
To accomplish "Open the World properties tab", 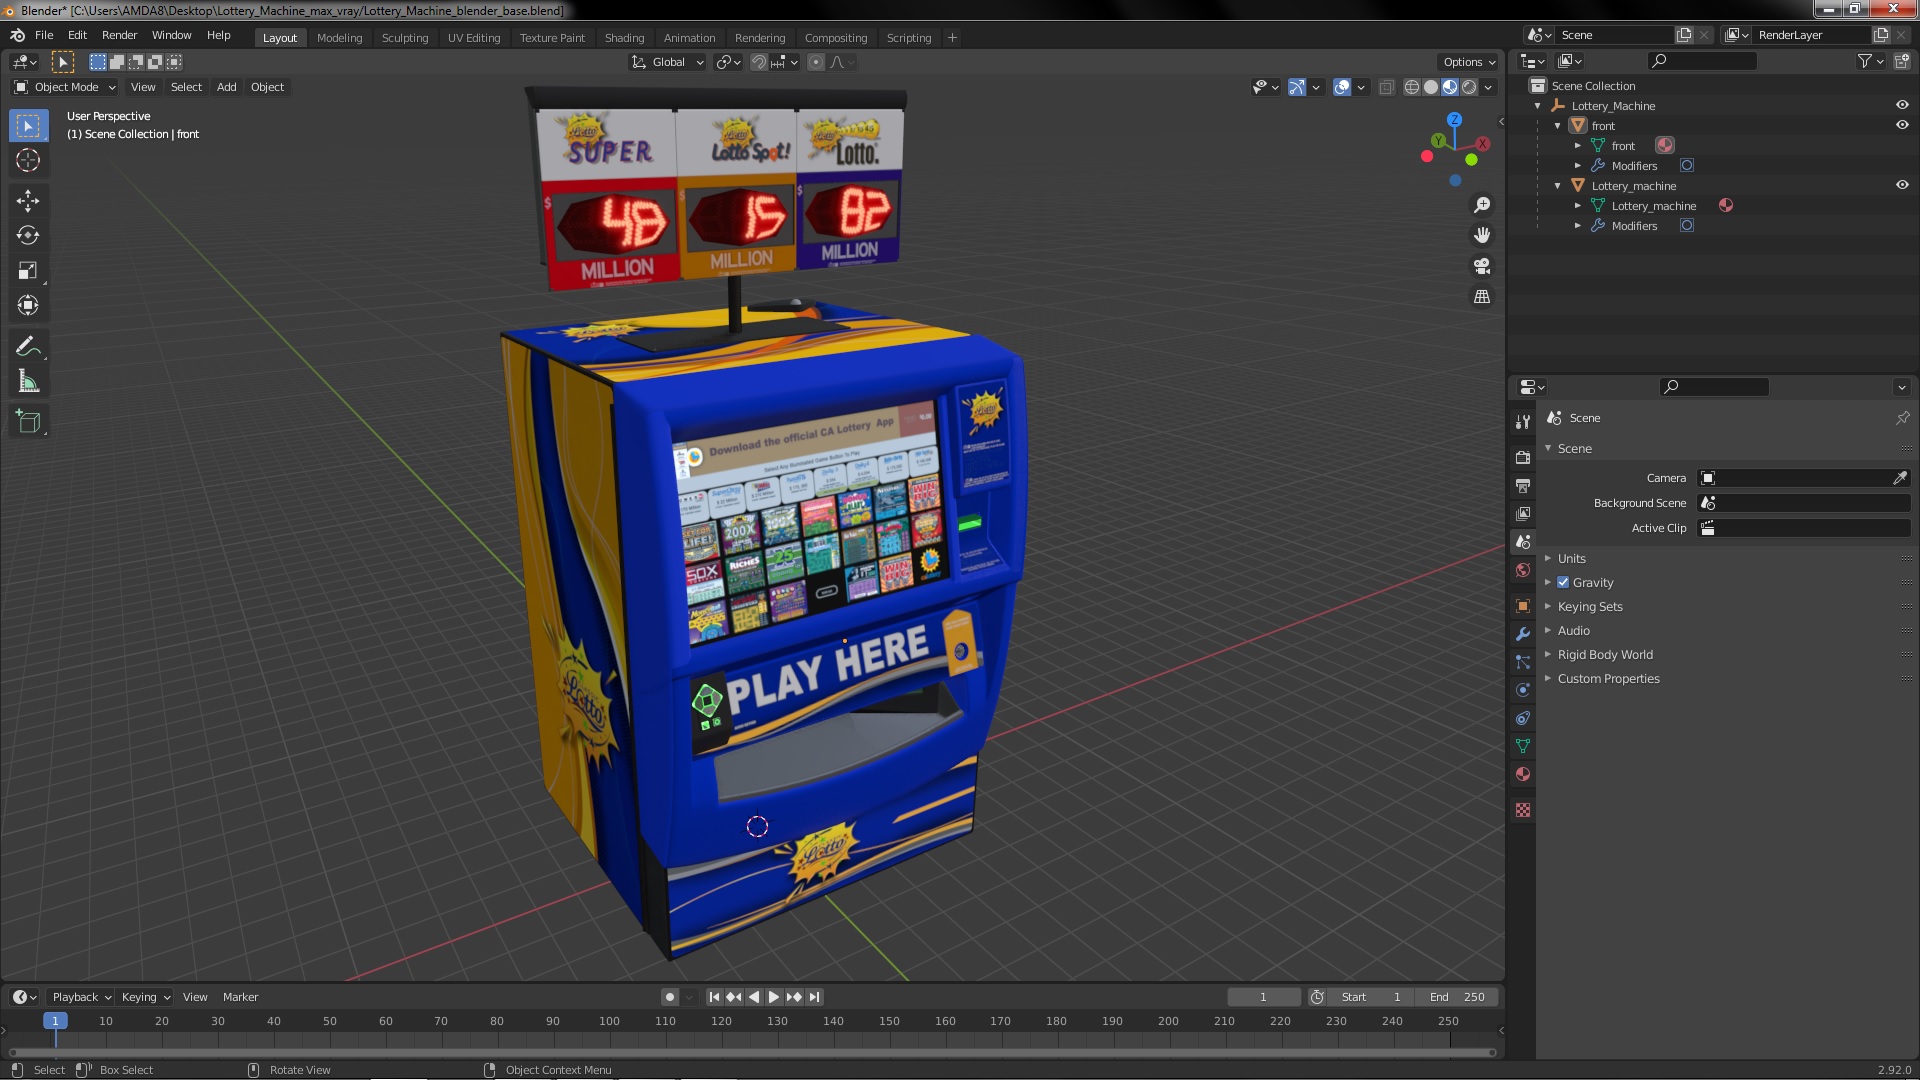I will point(1523,570).
